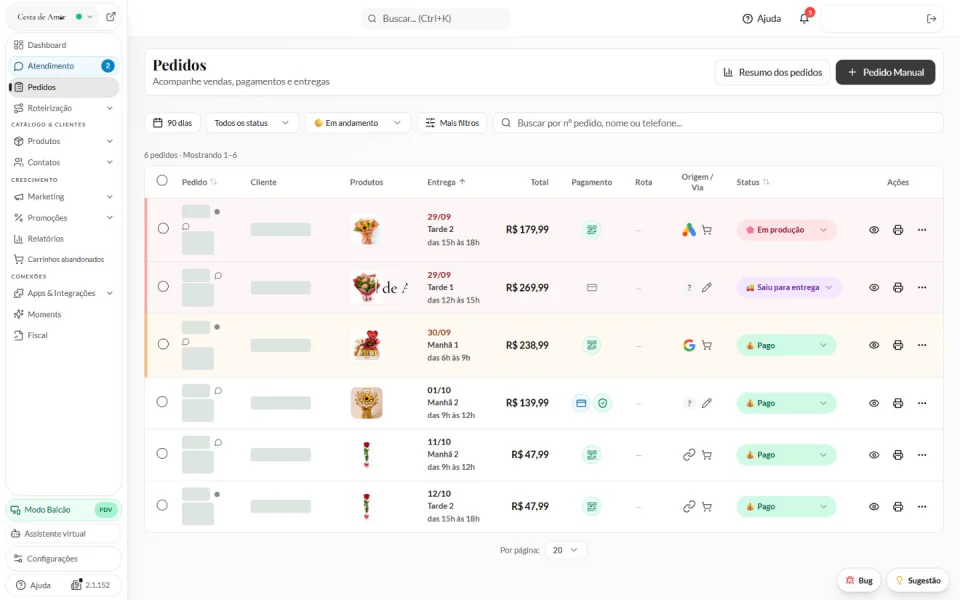Viewport: 960px width, 600px height.
Task: Change the Em produção status dropdown
Action: [786, 230]
